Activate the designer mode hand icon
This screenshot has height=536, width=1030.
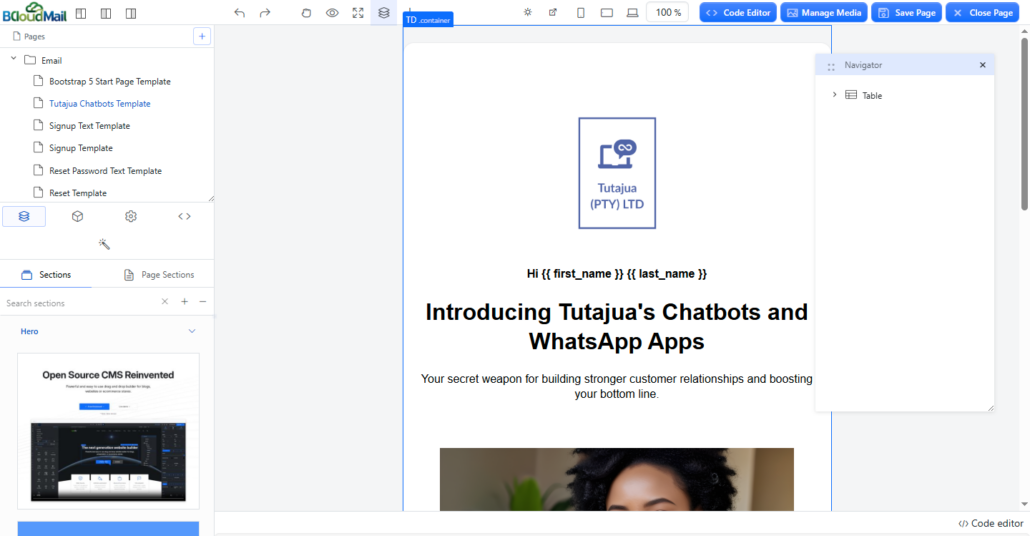306,12
